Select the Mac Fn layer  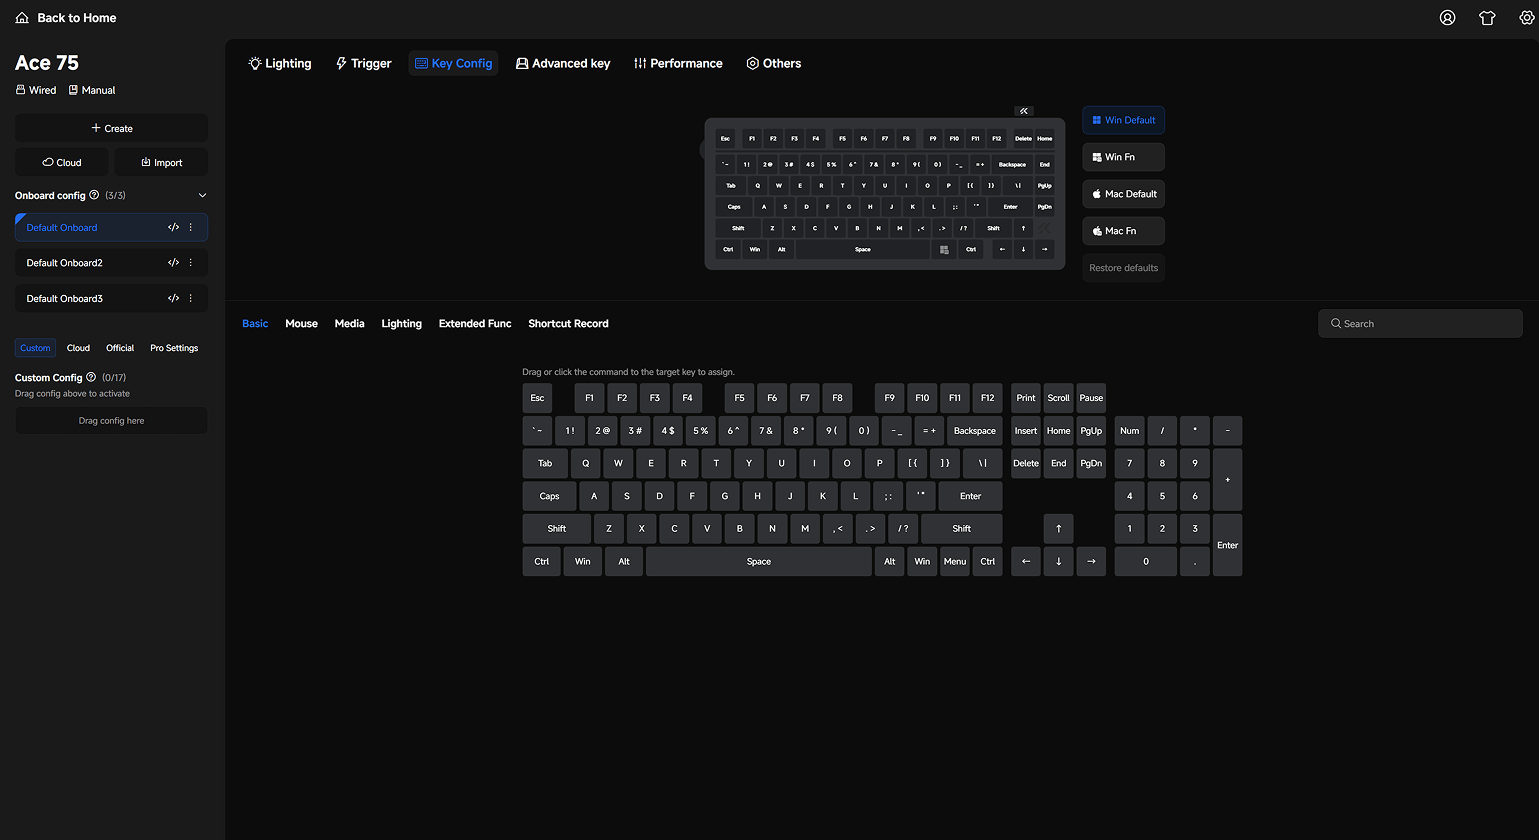coord(1123,231)
